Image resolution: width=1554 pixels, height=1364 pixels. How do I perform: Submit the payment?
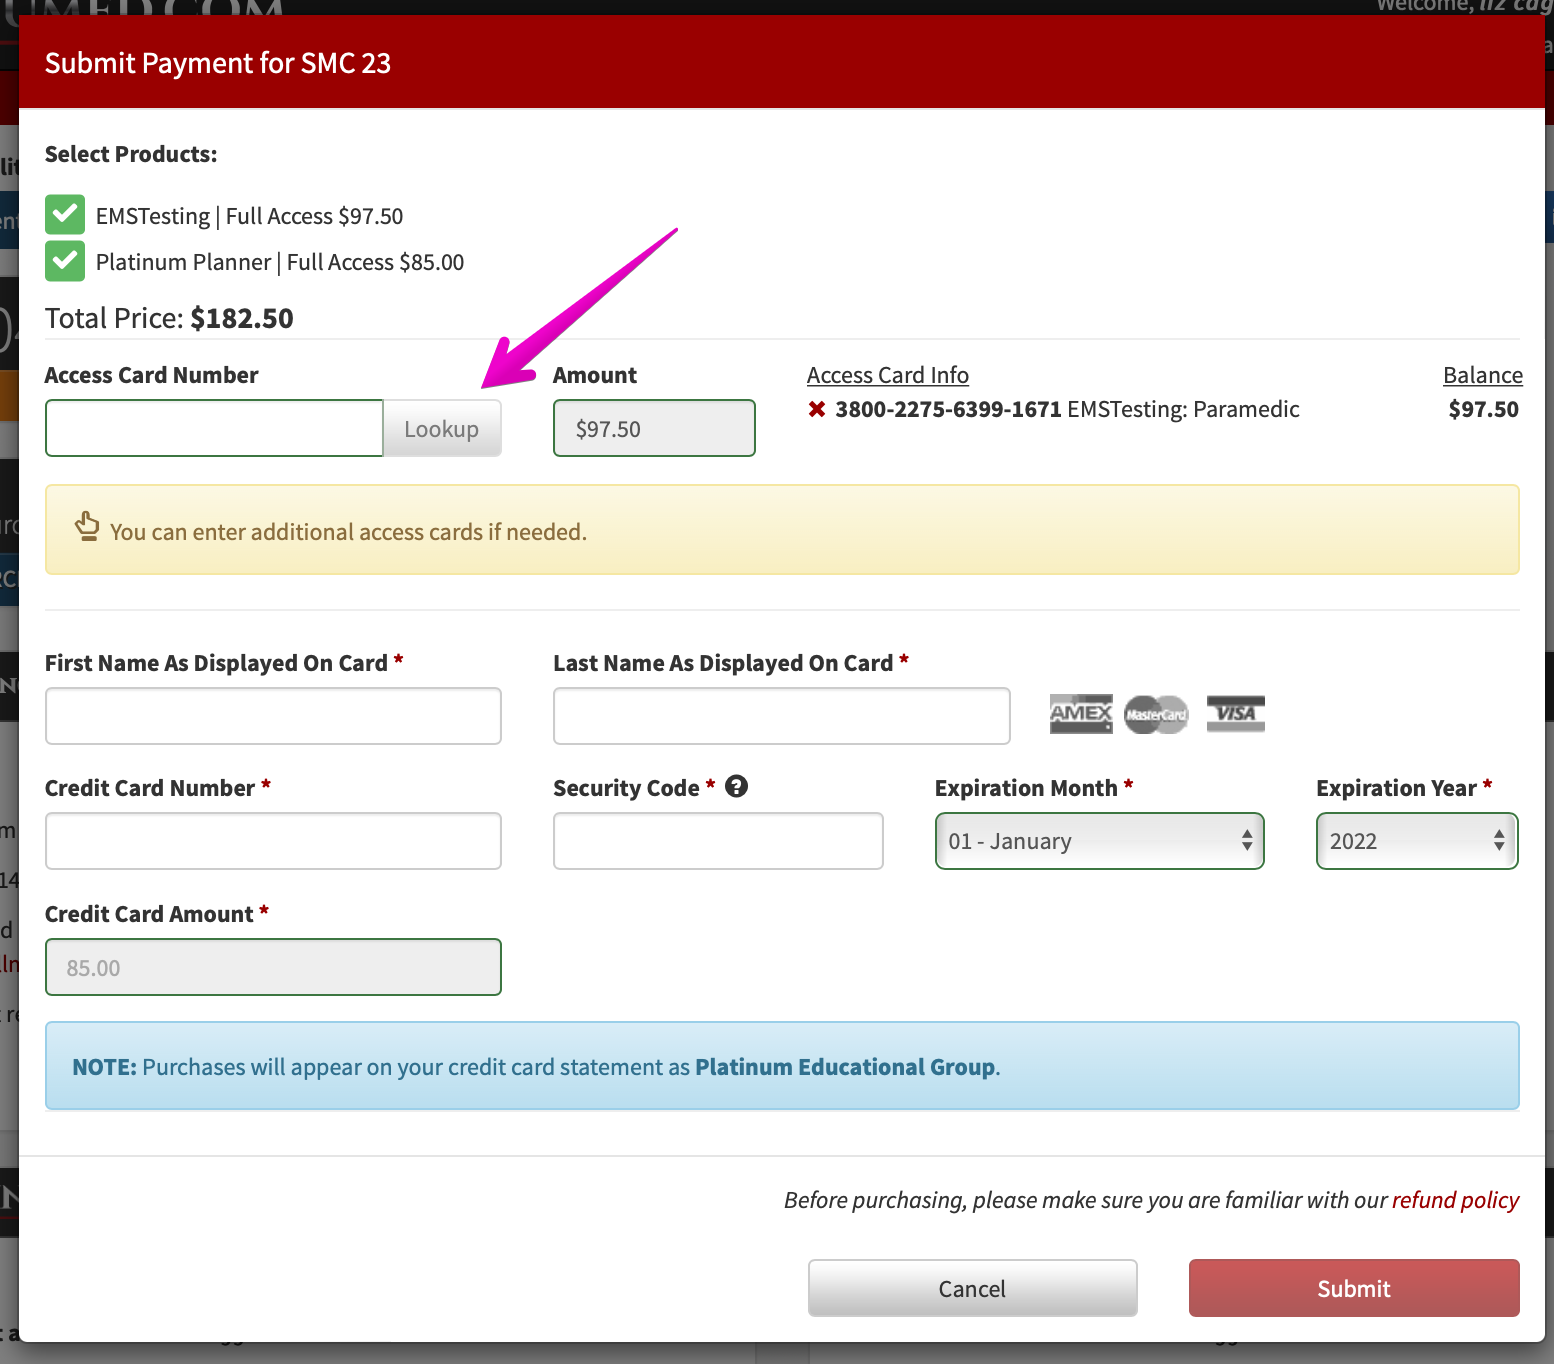[1353, 1288]
